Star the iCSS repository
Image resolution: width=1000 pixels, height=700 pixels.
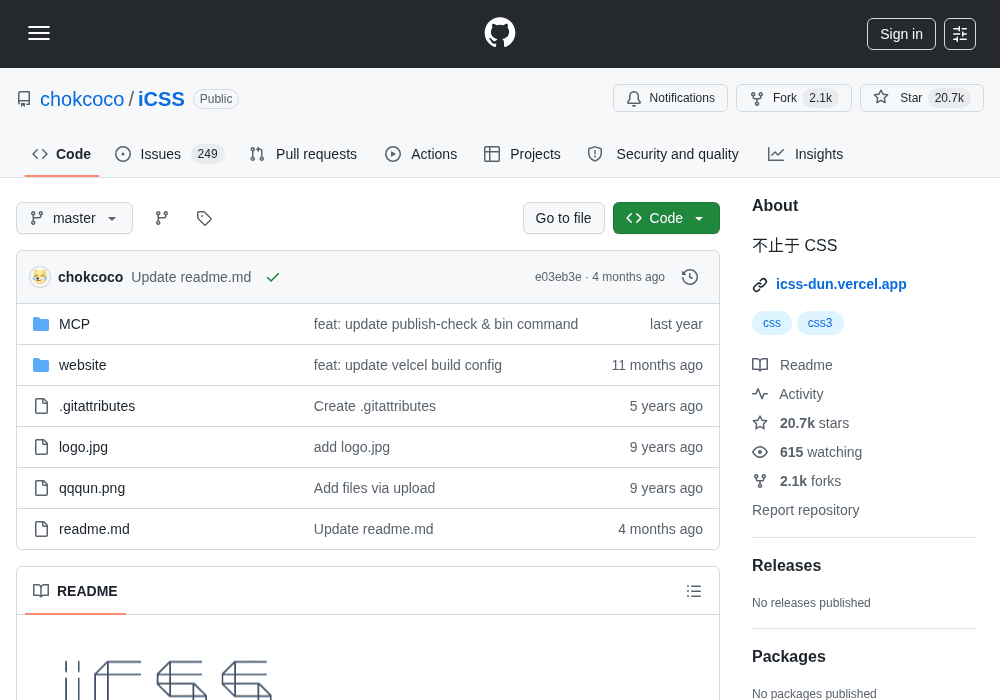(x=922, y=98)
